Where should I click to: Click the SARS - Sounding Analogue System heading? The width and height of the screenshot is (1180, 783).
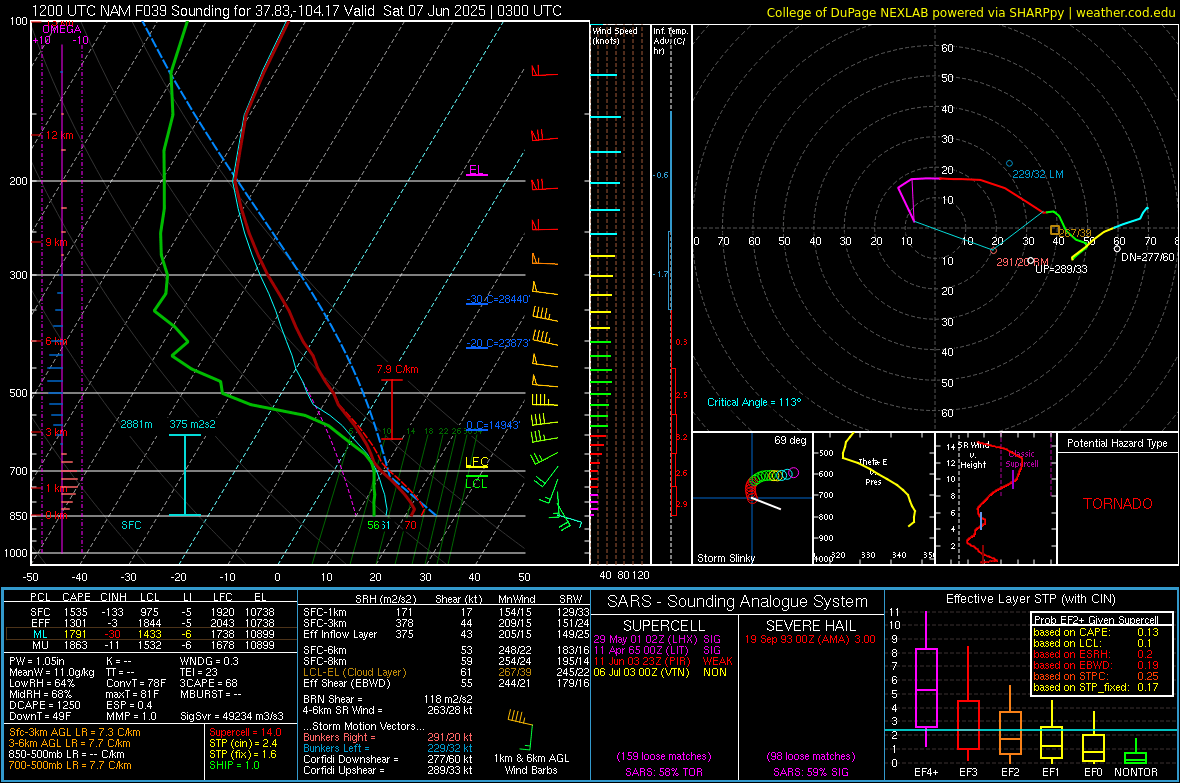[x=738, y=602]
